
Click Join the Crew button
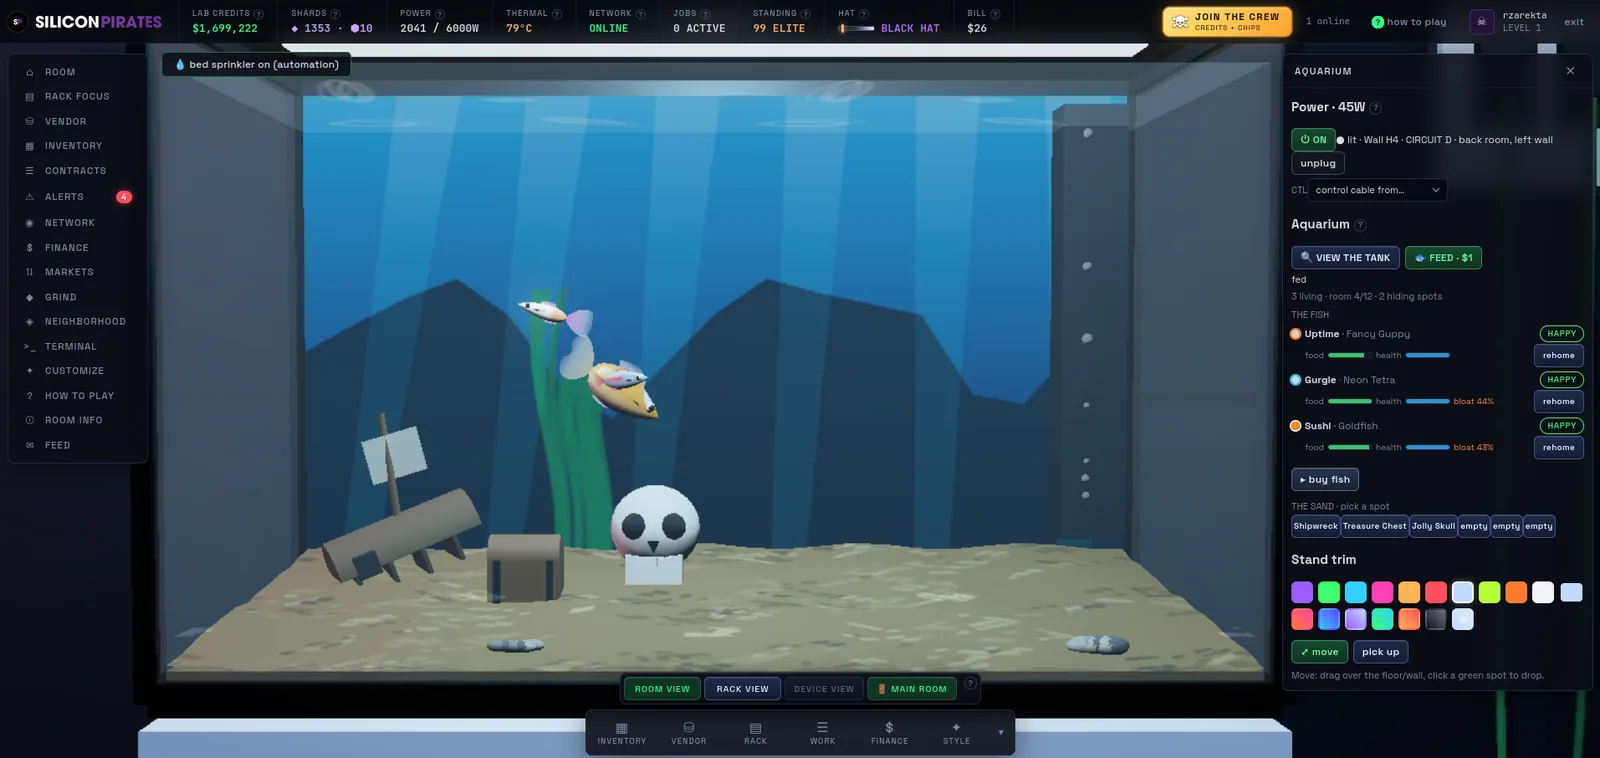pyautogui.click(x=1227, y=21)
